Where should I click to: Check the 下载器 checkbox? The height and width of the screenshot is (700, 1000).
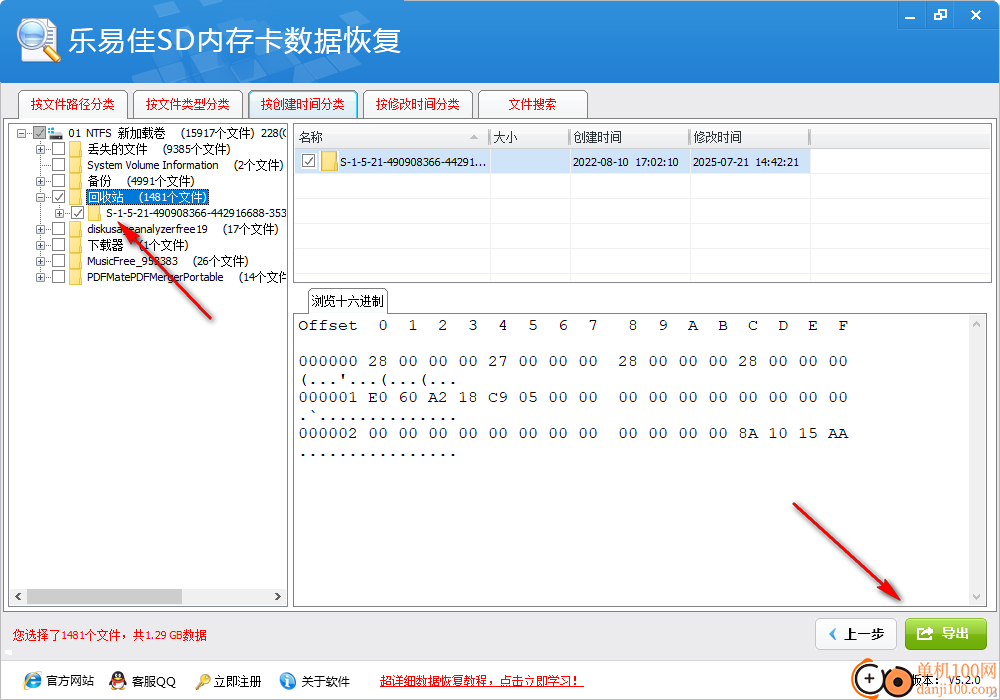[58, 244]
